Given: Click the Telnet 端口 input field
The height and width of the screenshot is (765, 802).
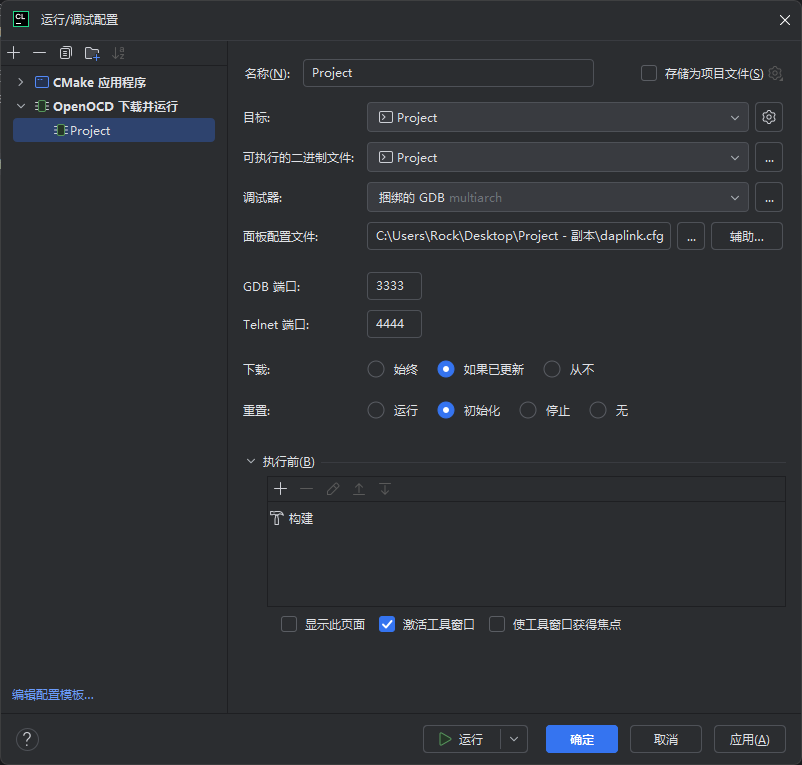Looking at the screenshot, I should click(x=393, y=323).
